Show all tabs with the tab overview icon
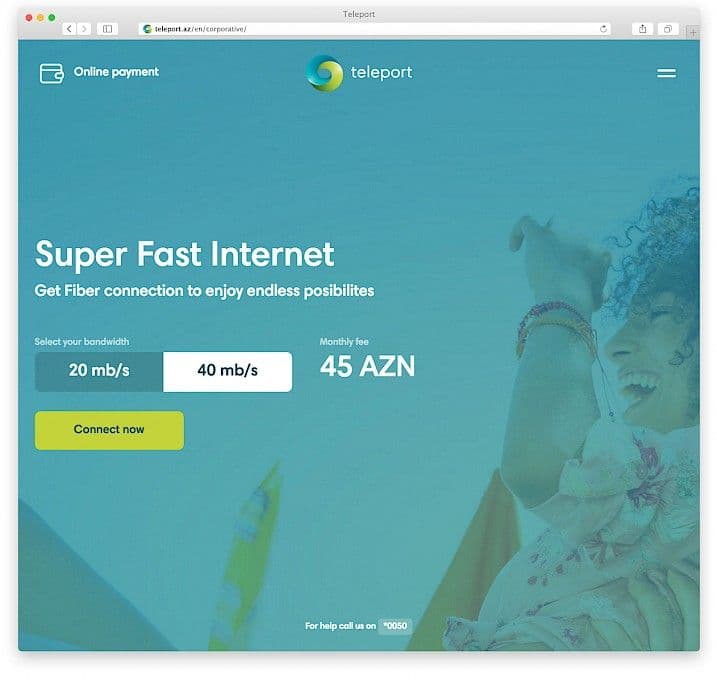The width and height of the screenshot is (717, 680). coord(668,29)
